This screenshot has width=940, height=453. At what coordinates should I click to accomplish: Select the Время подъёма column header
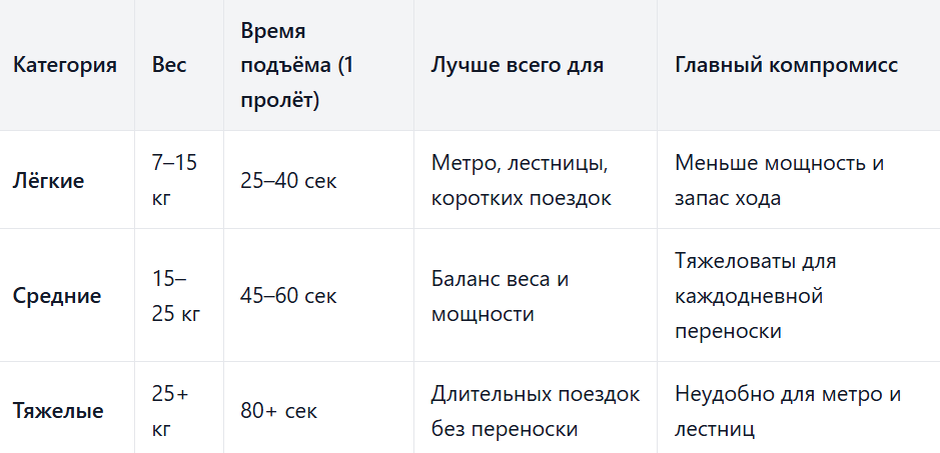point(297,65)
